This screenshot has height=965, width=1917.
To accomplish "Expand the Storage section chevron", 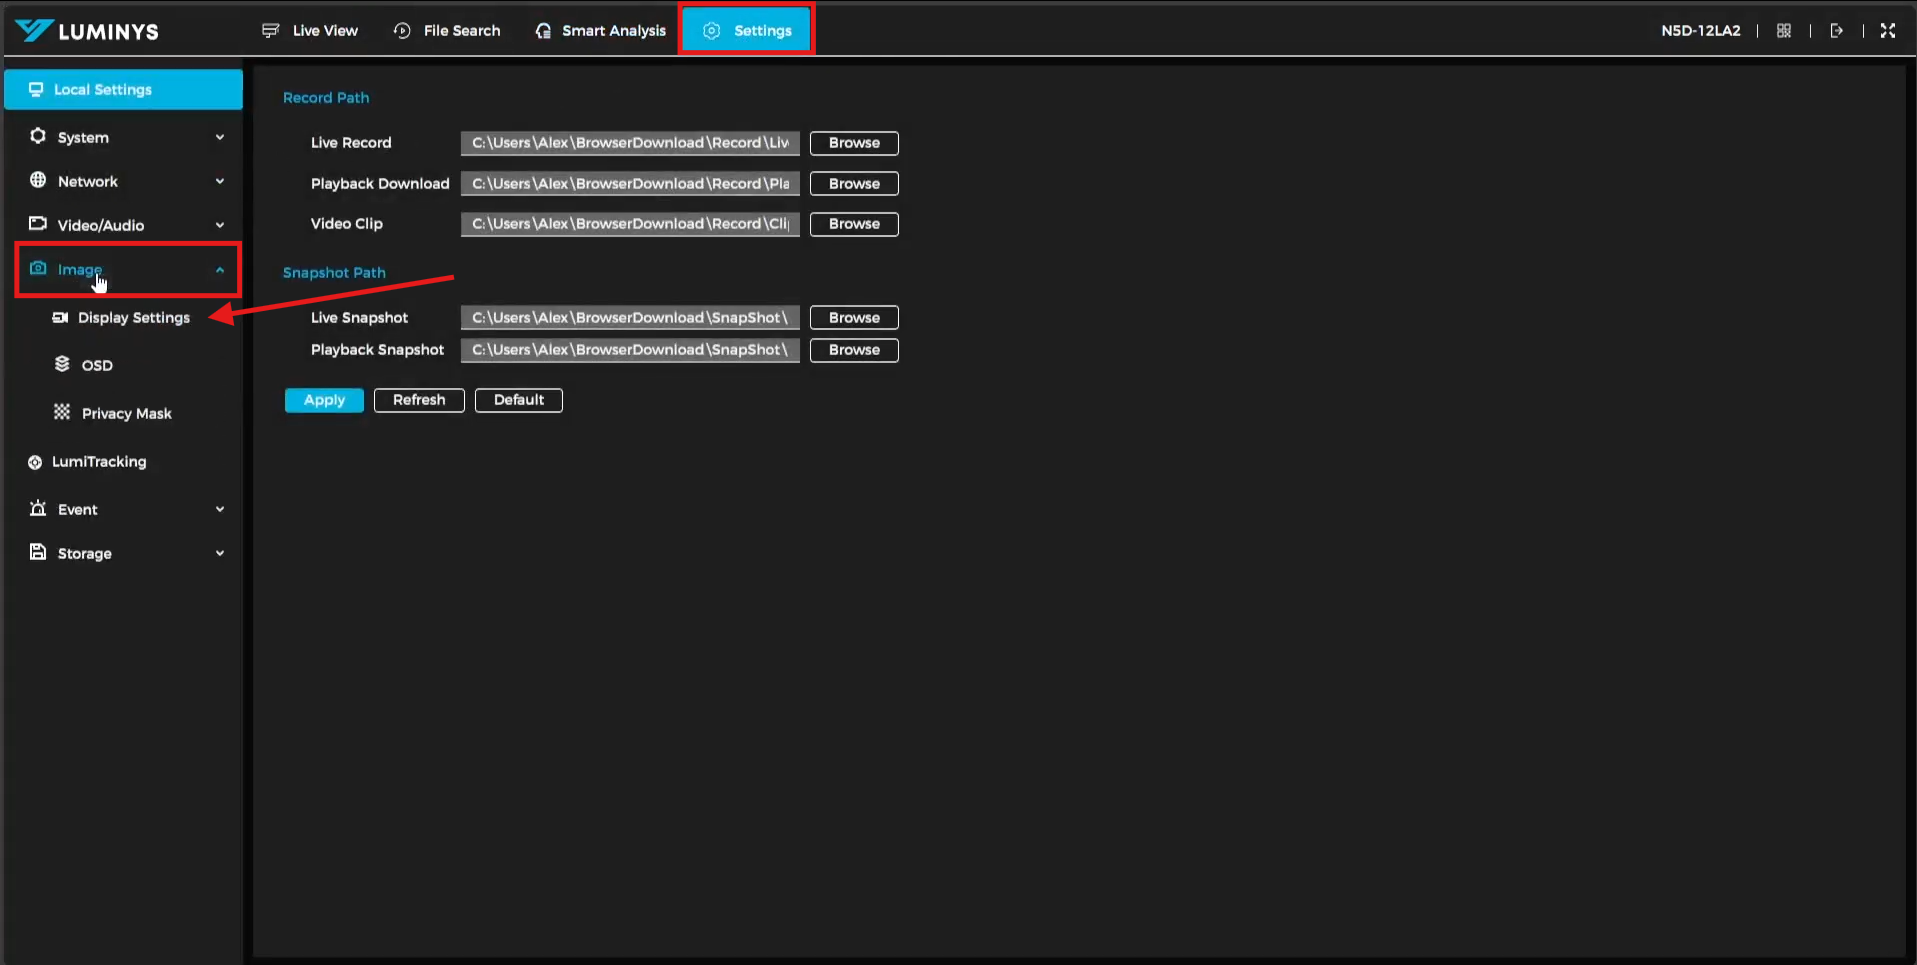I will (220, 553).
